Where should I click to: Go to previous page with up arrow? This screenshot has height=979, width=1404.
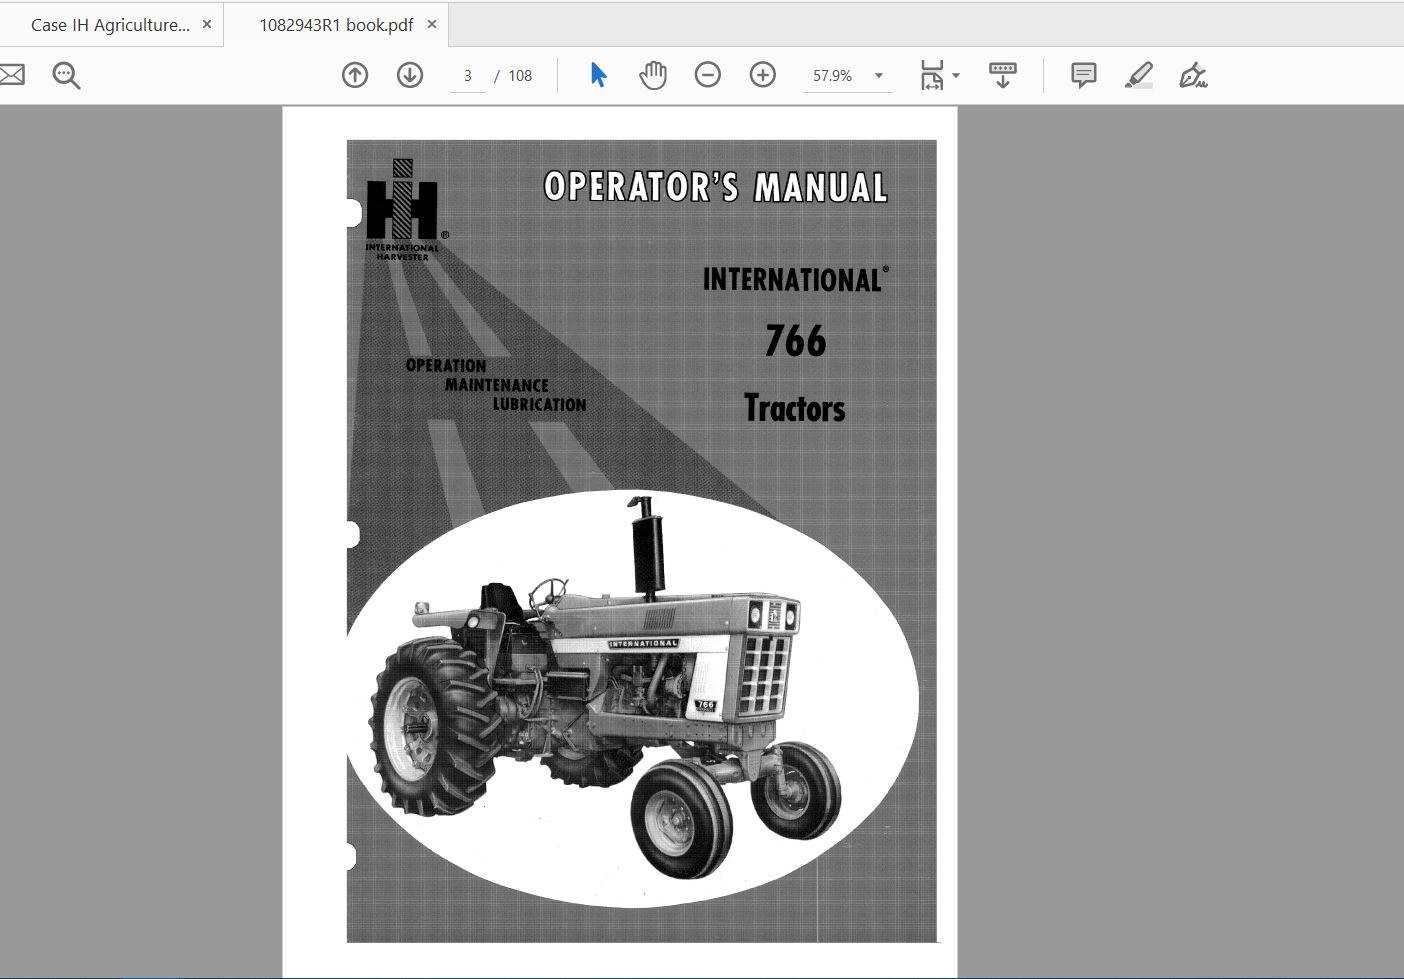point(355,75)
